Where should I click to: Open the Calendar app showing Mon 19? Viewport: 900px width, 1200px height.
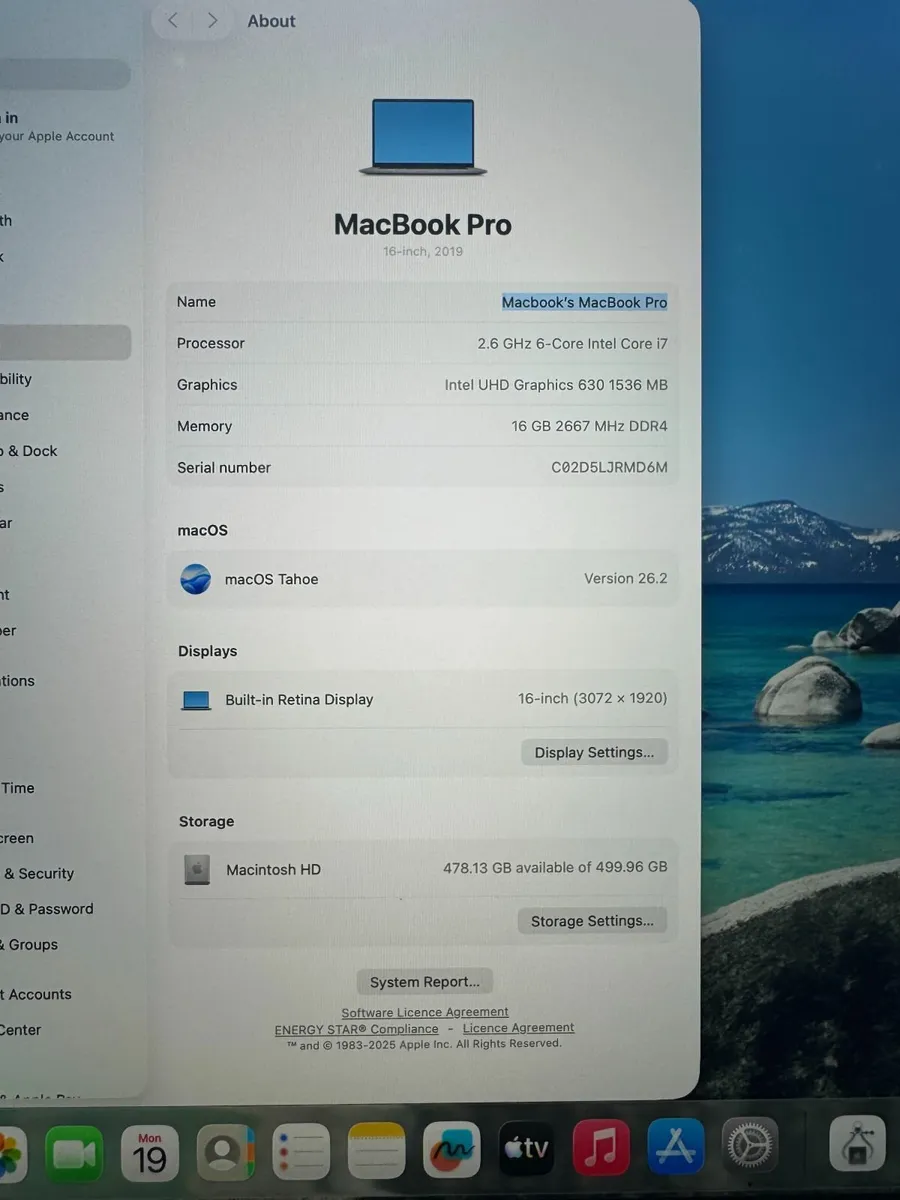[x=150, y=1152]
